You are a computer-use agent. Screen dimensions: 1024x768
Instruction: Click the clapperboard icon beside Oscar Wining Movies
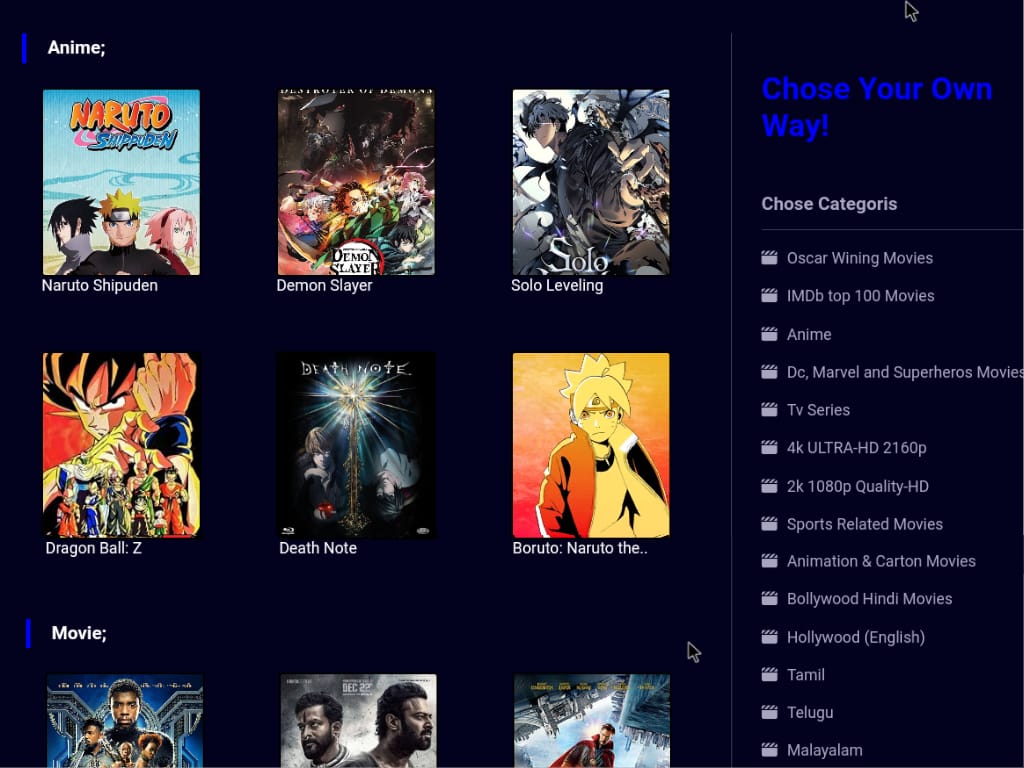click(x=769, y=258)
